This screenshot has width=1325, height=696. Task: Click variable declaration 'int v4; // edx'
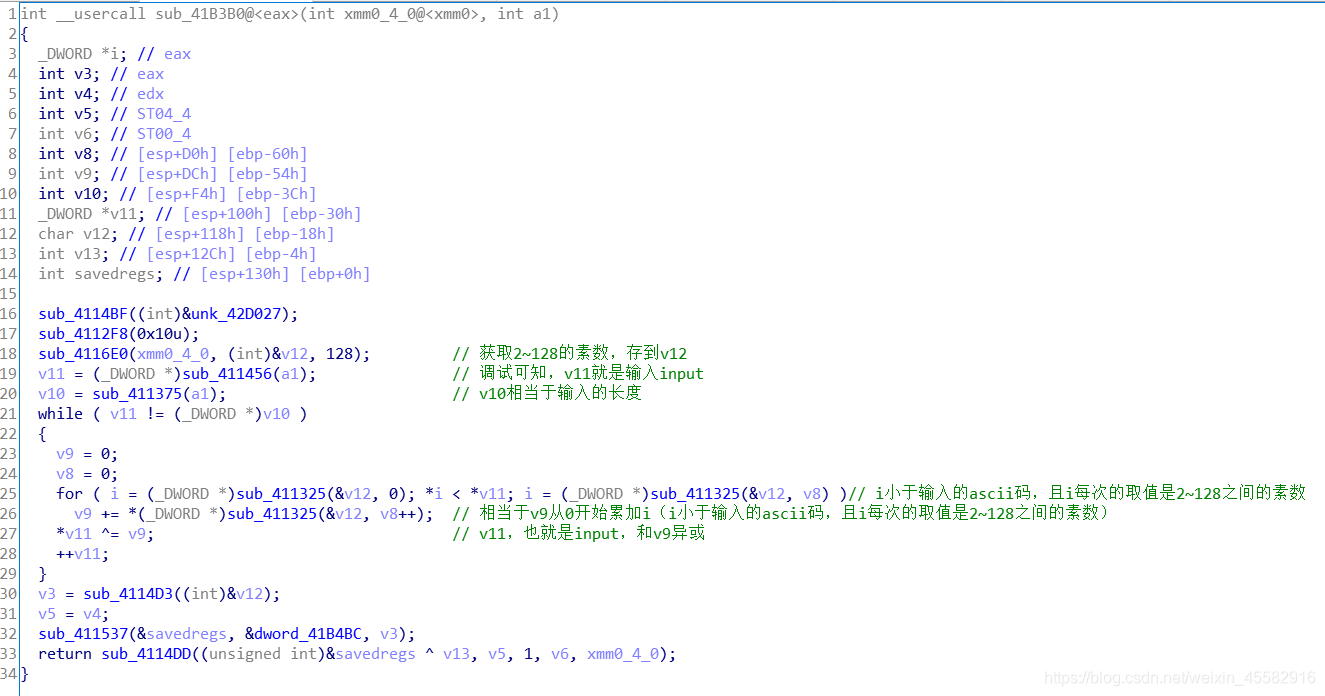click(x=101, y=93)
